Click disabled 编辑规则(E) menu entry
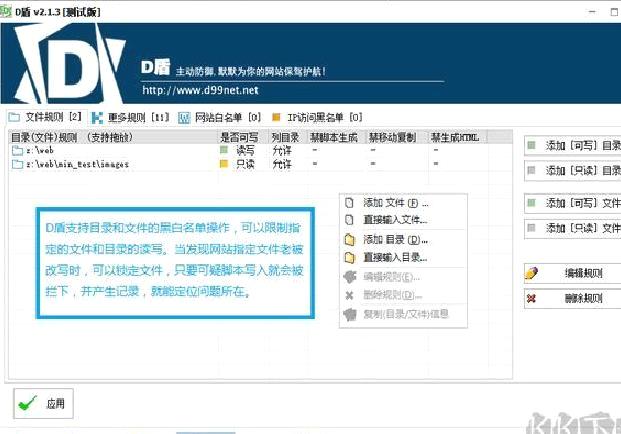Viewport: 621px width, 434px height. pyautogui.click(x=403, y=277)
